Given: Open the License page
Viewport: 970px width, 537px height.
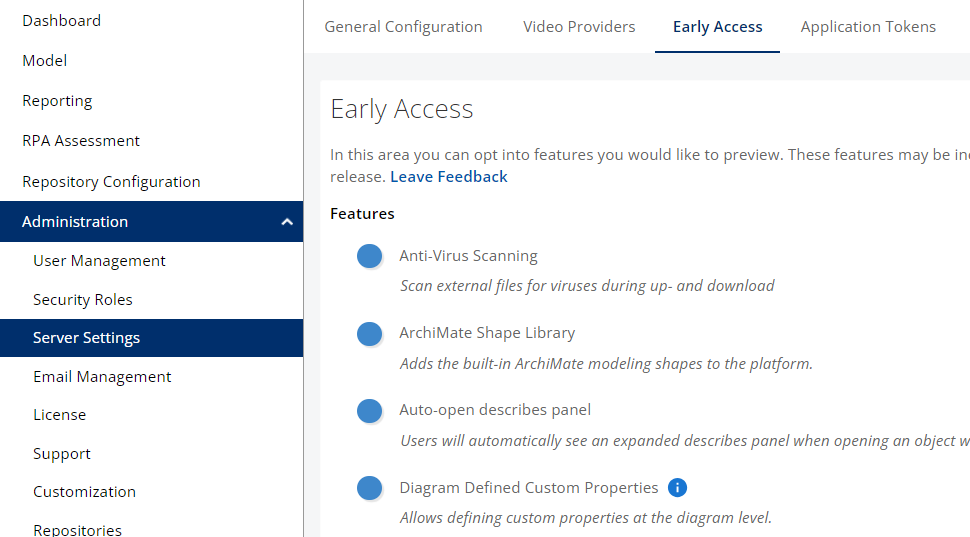Looking at the screenshot, I should (59, 415).
